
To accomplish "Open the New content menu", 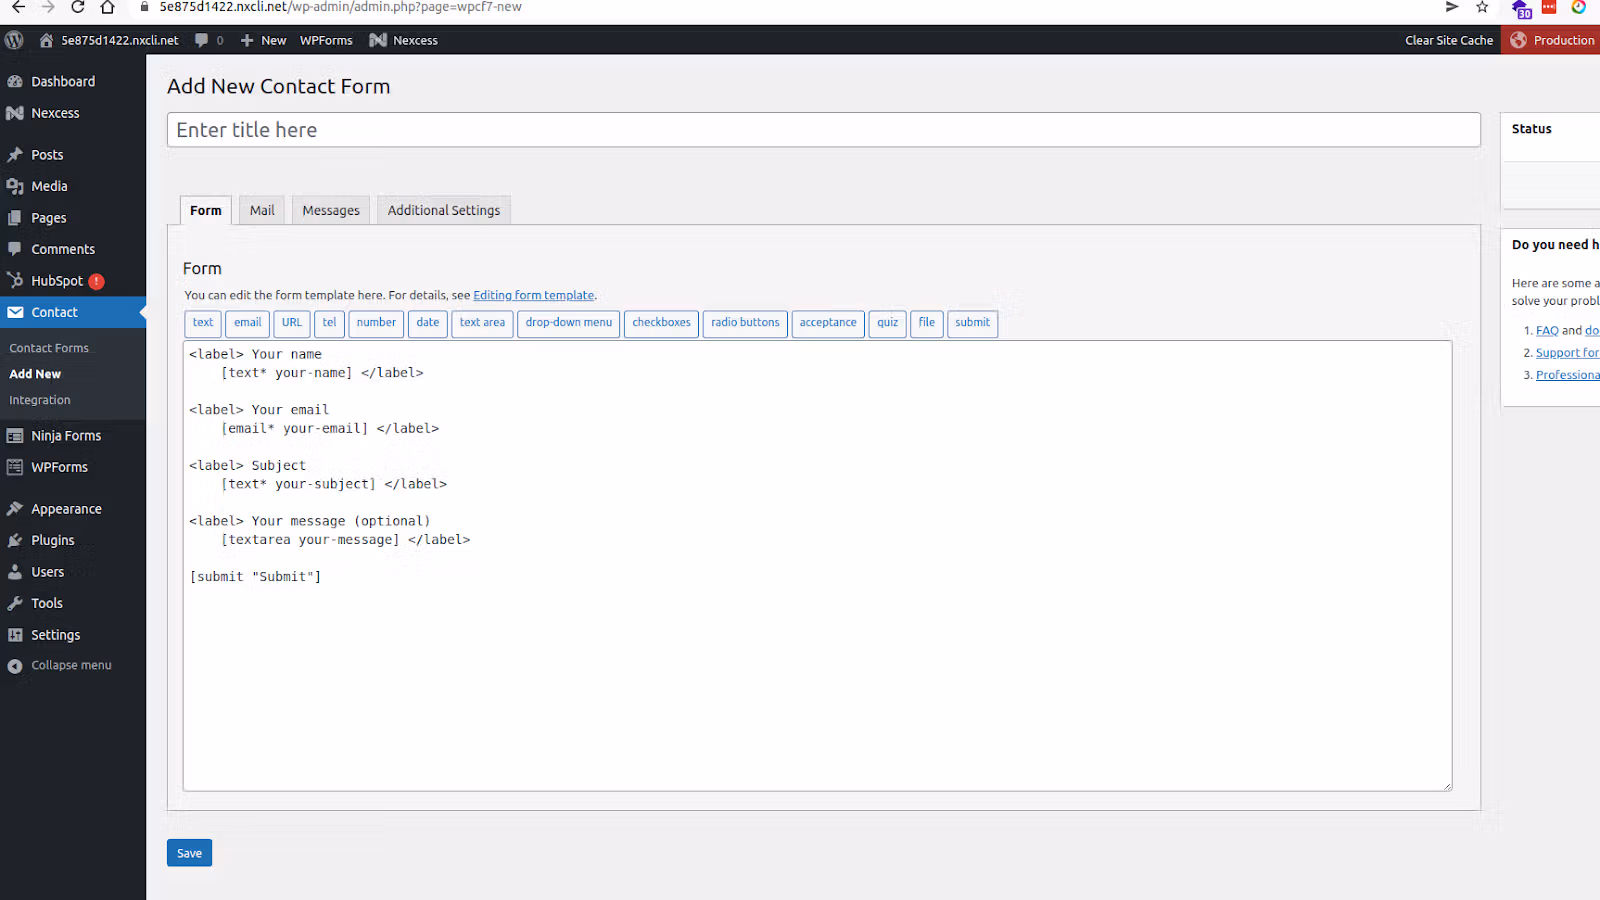I will (263, 40).
